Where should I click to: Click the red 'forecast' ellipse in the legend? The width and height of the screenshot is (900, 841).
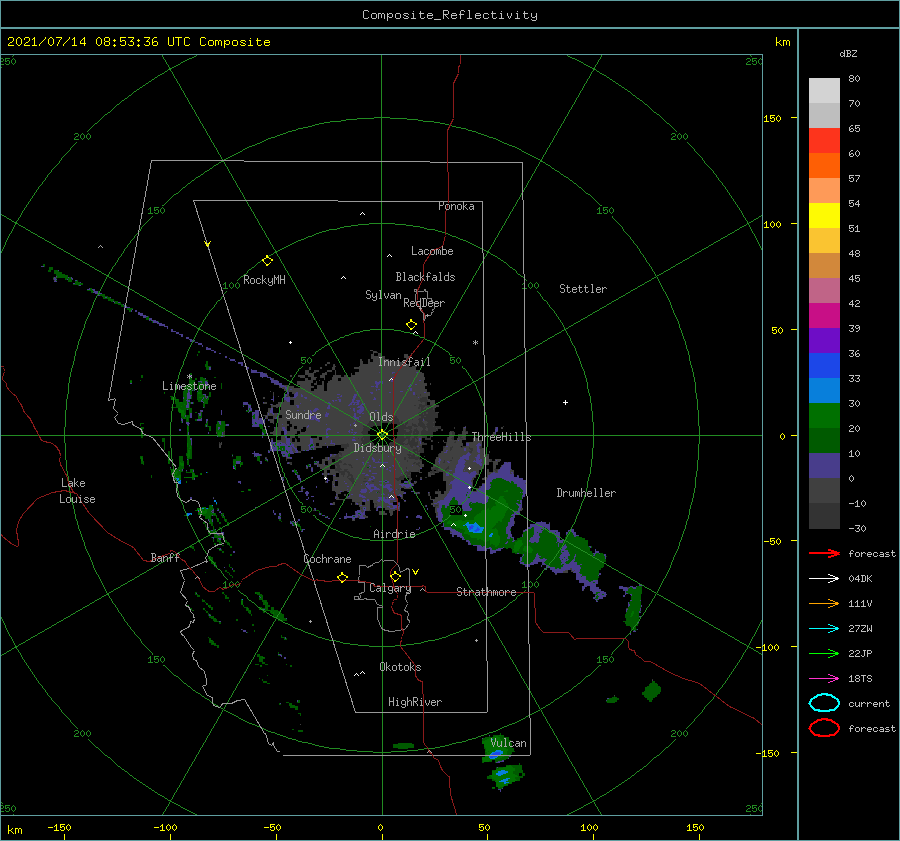(824, 728)
